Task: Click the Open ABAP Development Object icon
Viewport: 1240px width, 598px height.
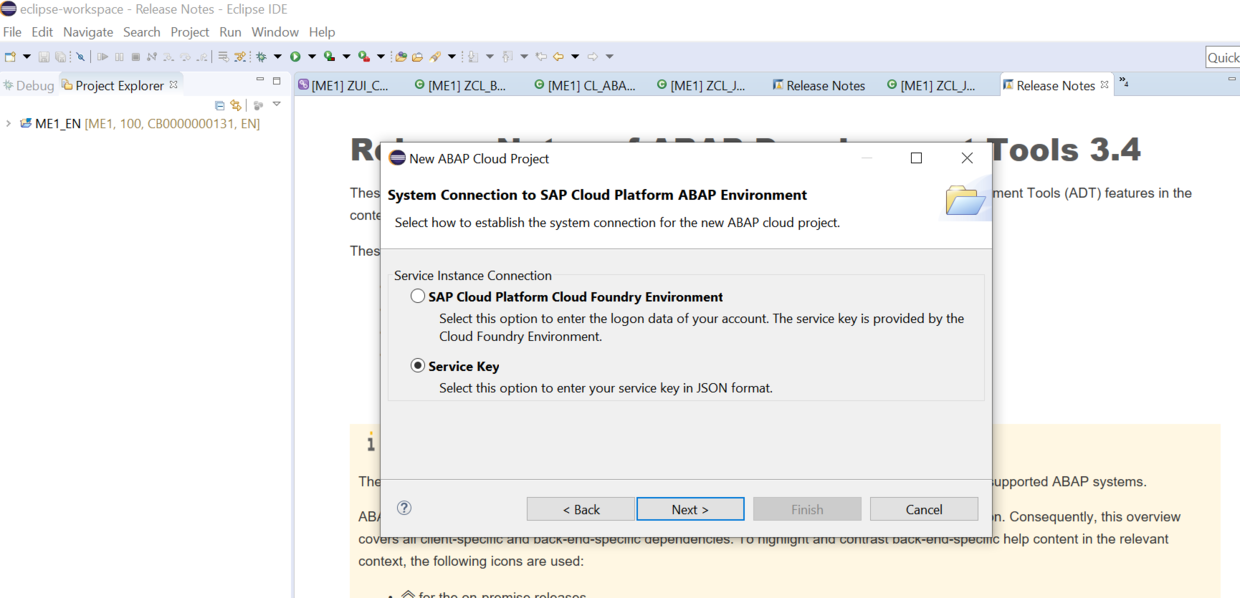Action: [x=401, y=57]
